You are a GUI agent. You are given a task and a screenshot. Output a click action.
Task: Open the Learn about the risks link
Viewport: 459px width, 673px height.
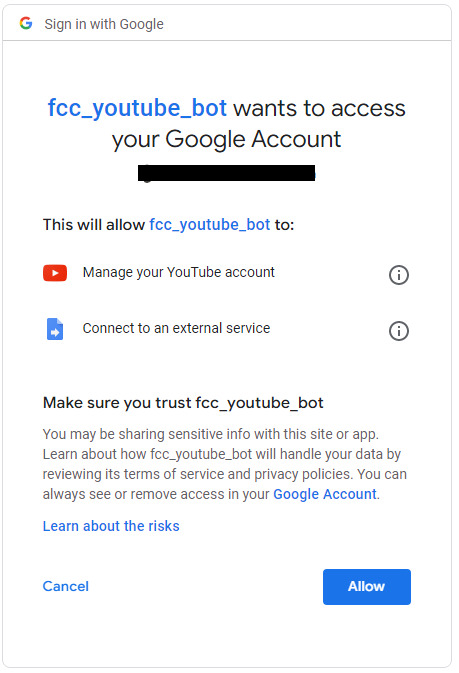click(111, 526)
